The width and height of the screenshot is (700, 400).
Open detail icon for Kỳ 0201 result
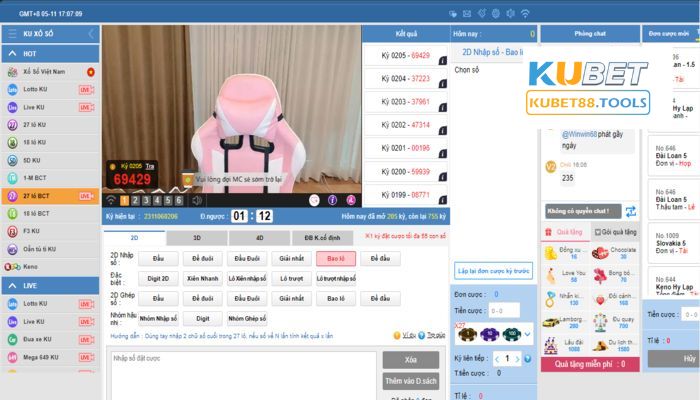tap(442, 154)
